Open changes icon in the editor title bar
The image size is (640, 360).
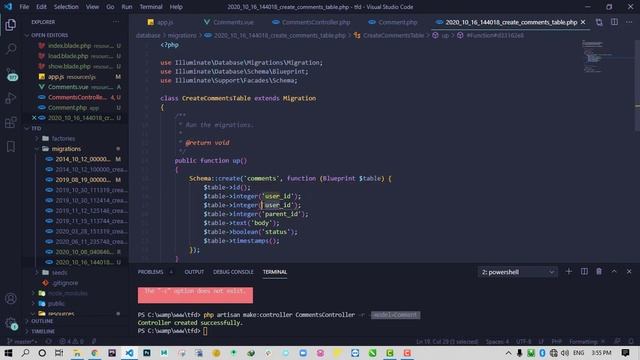(599, 22)
